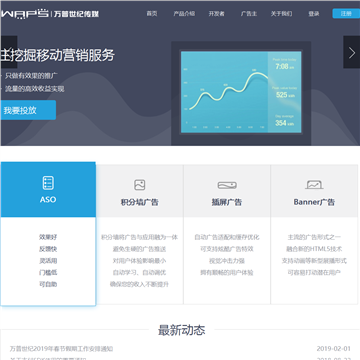Click the 可自助 text
The image size is (360, 360).
point(48,284)
